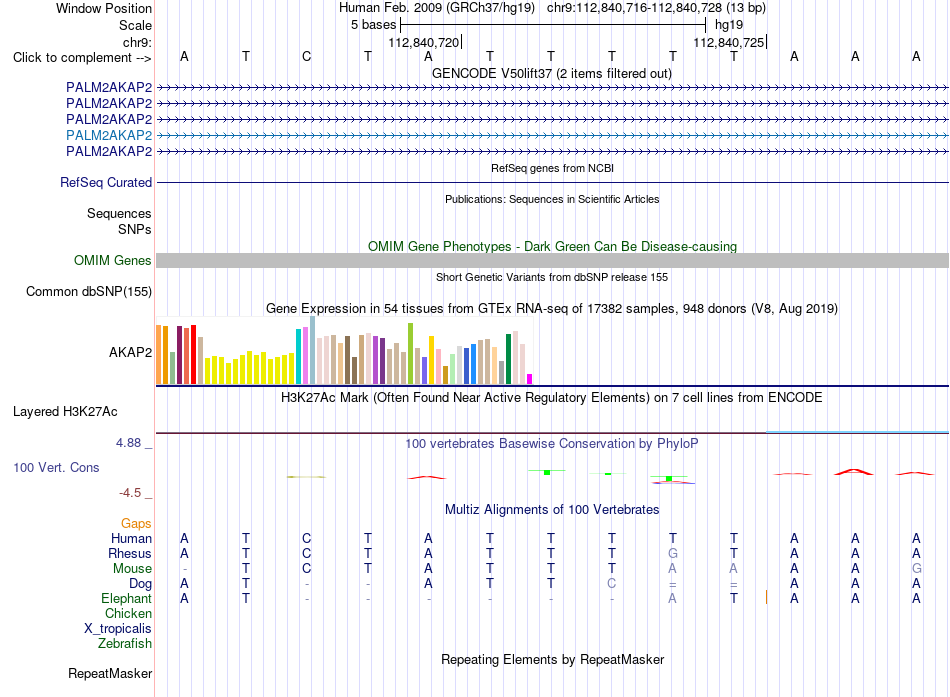This screenshot has height=697, width=950.
Task: Click the light-blue PALM2AKAP2 transcript label
Action: 109,135
